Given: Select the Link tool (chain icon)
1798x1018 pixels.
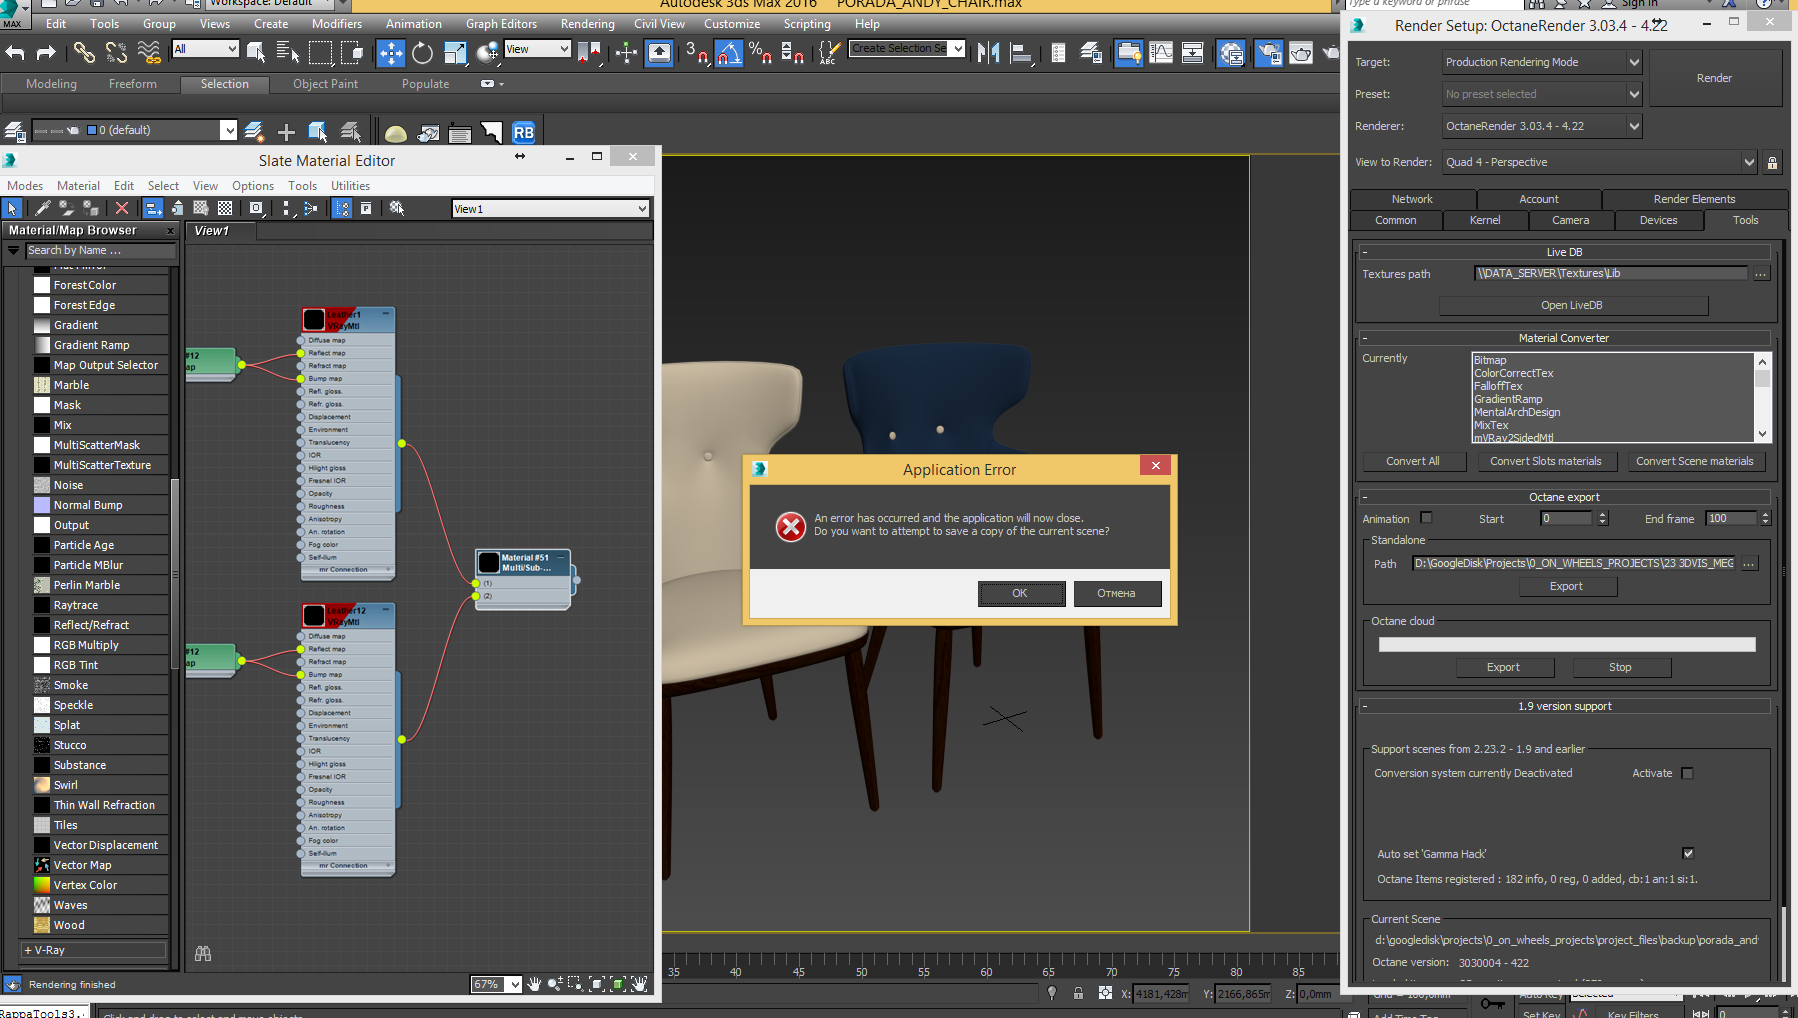Looking at the screenshot, I should (x=85, y=53).
